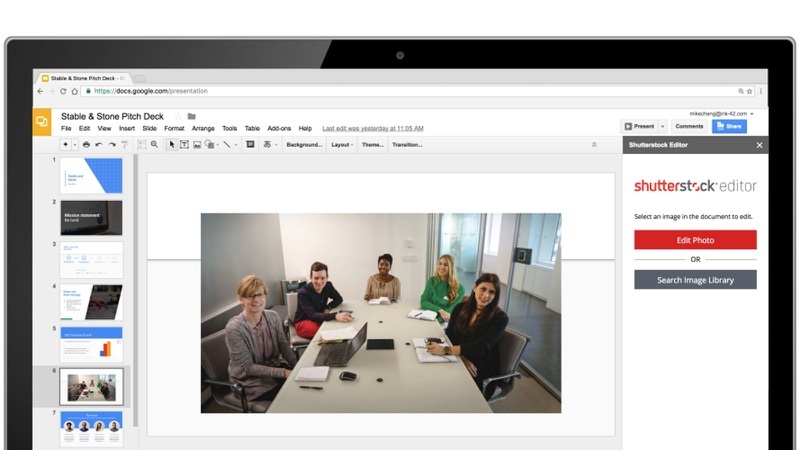Open the Edit menu
The height and width of the screenshot is (450, 800).
click(x=85, y=129)
